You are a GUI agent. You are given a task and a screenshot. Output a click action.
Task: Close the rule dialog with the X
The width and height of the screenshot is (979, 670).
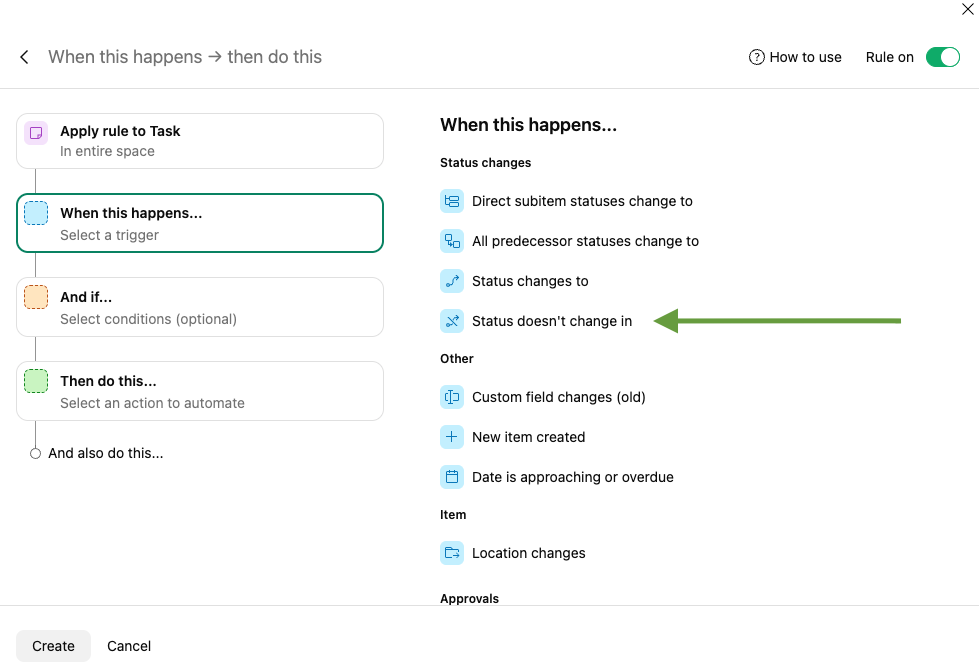pyautogui.click(x=967, y=10)
